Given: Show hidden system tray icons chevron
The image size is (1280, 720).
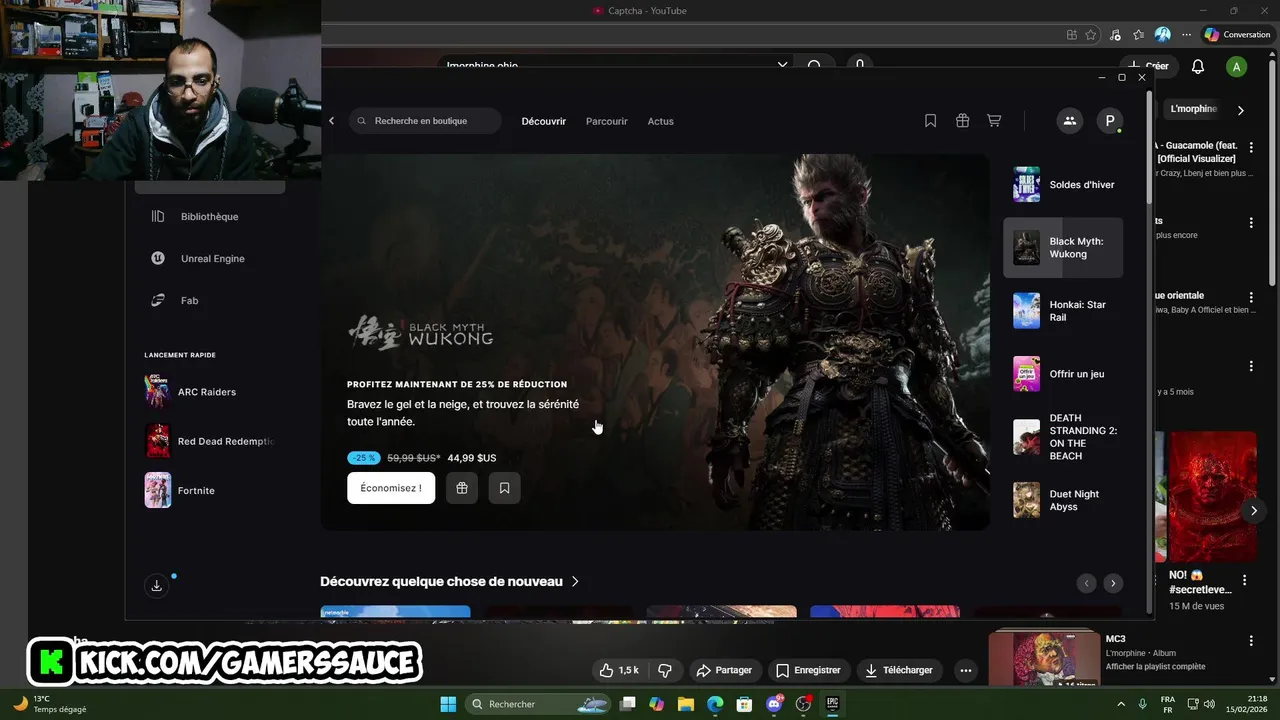Looking at the screenshot, I should tap(1120, 704).
